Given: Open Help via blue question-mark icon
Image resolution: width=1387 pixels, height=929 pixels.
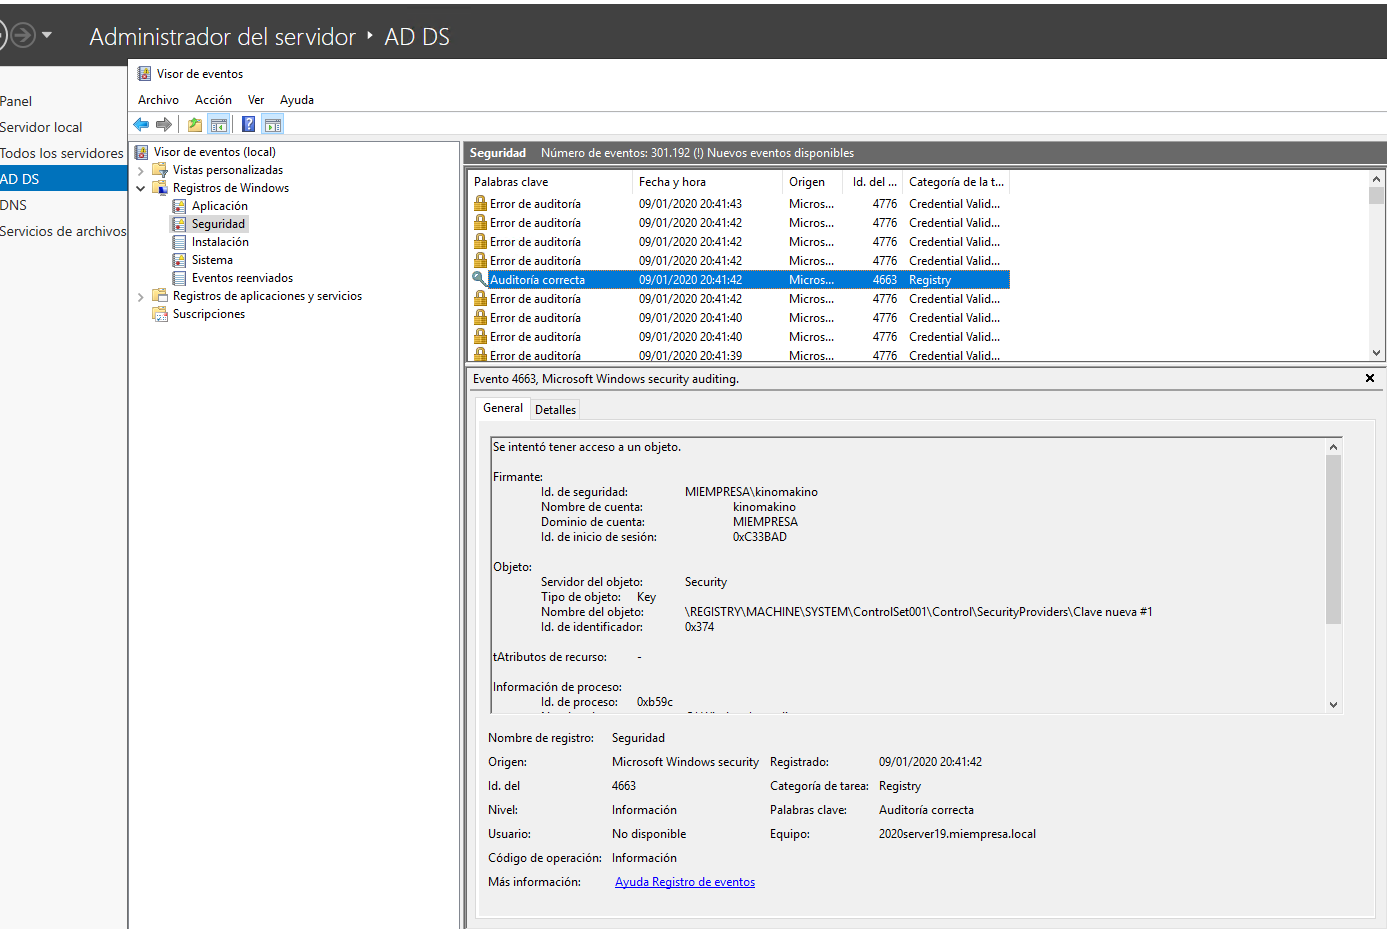Looking at the screenshot, I should tap(248, 125).
